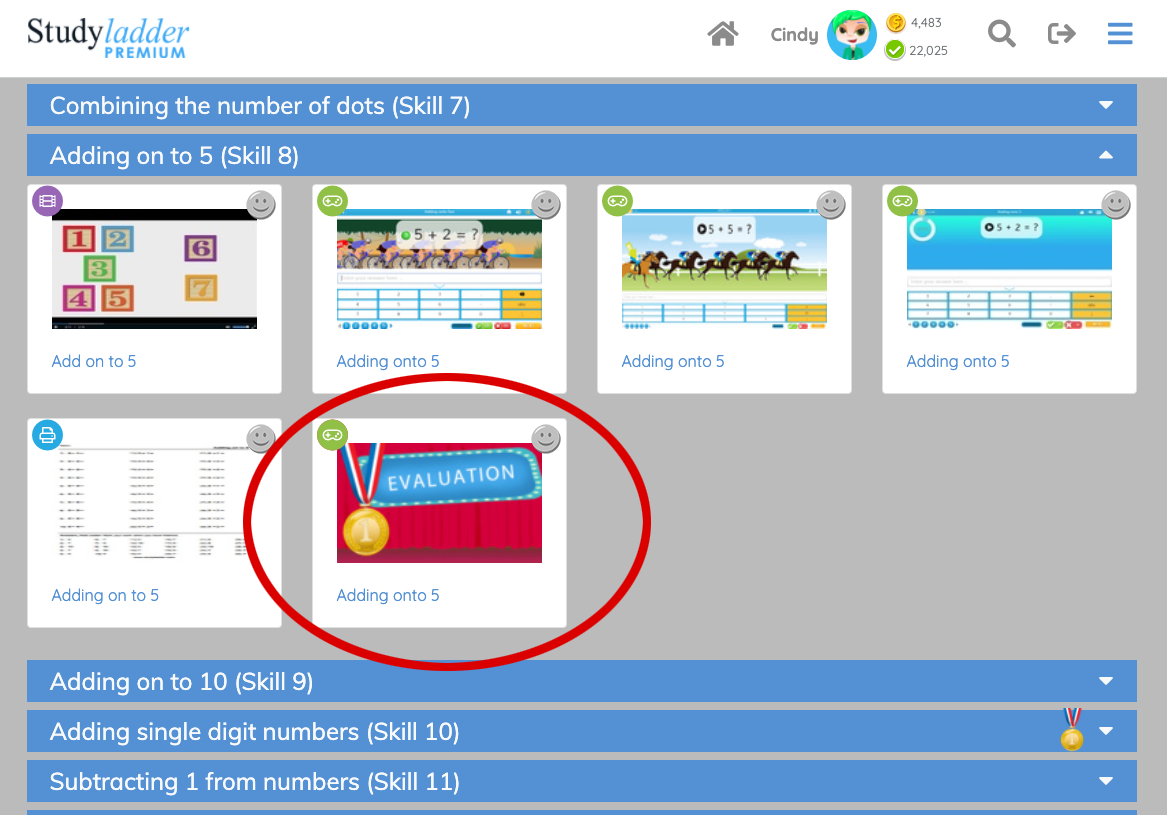This screenshot has height=815, width=1167.
Task: Open the hamburger menu
Action: click(1120, 33)
